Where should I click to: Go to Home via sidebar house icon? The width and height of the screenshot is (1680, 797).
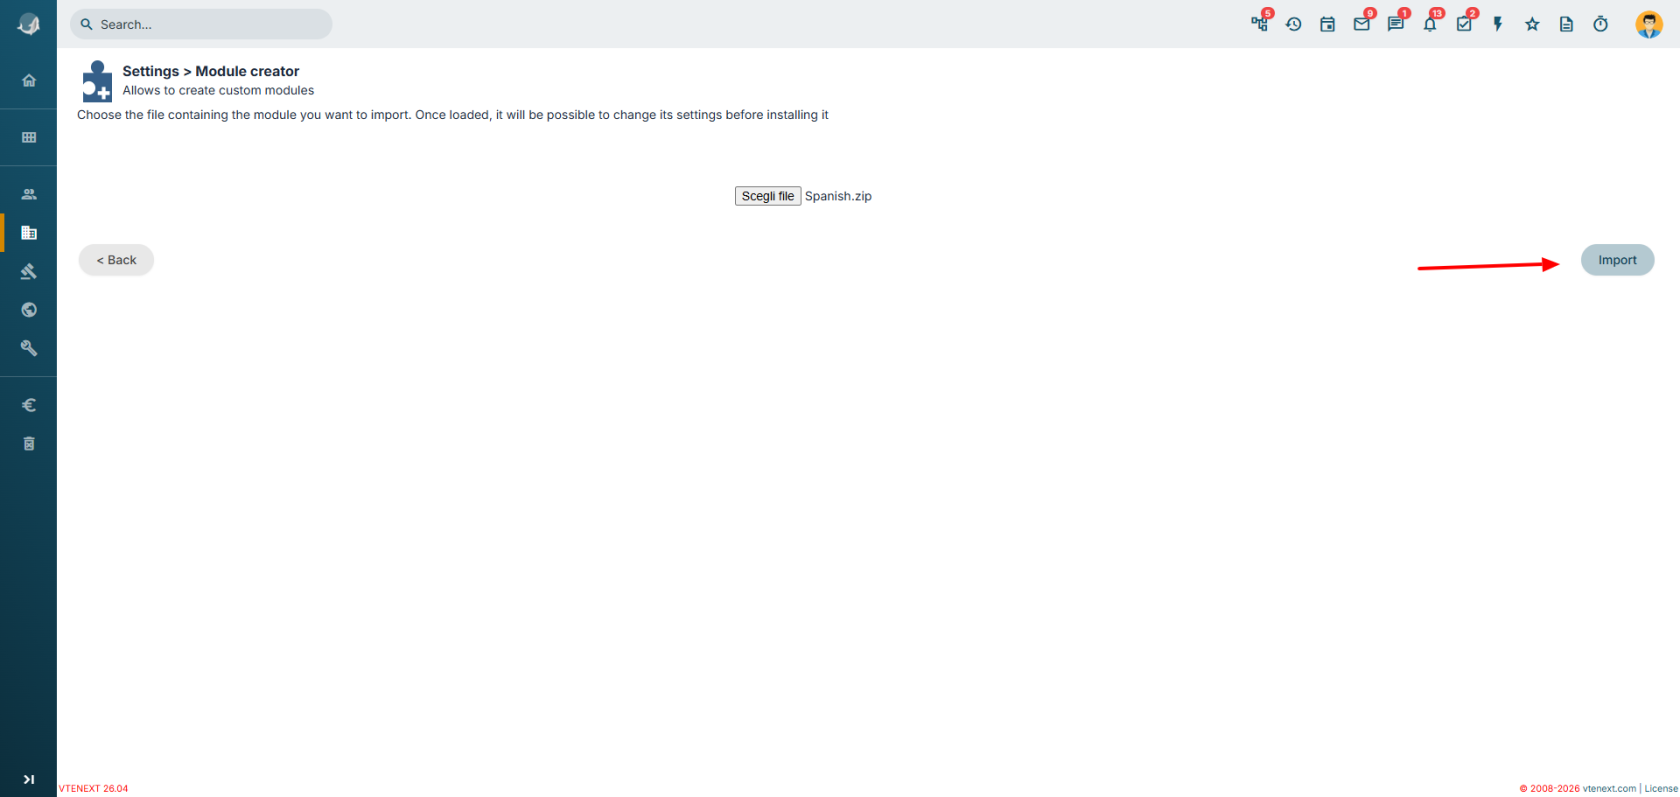29,80
